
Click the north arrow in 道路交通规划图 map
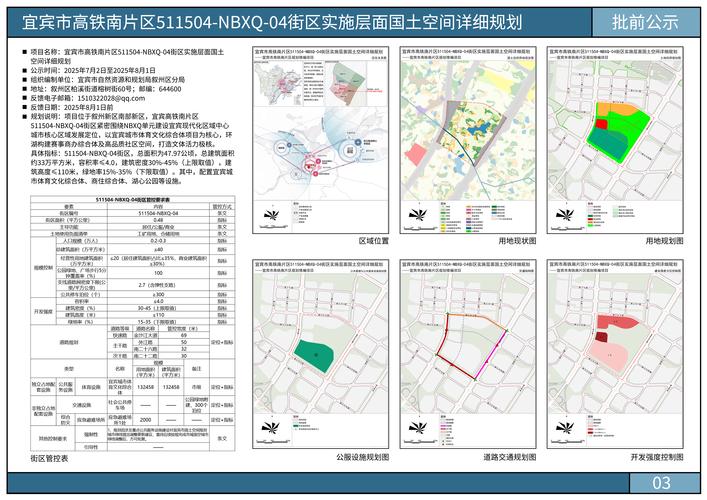pos(419,427)
